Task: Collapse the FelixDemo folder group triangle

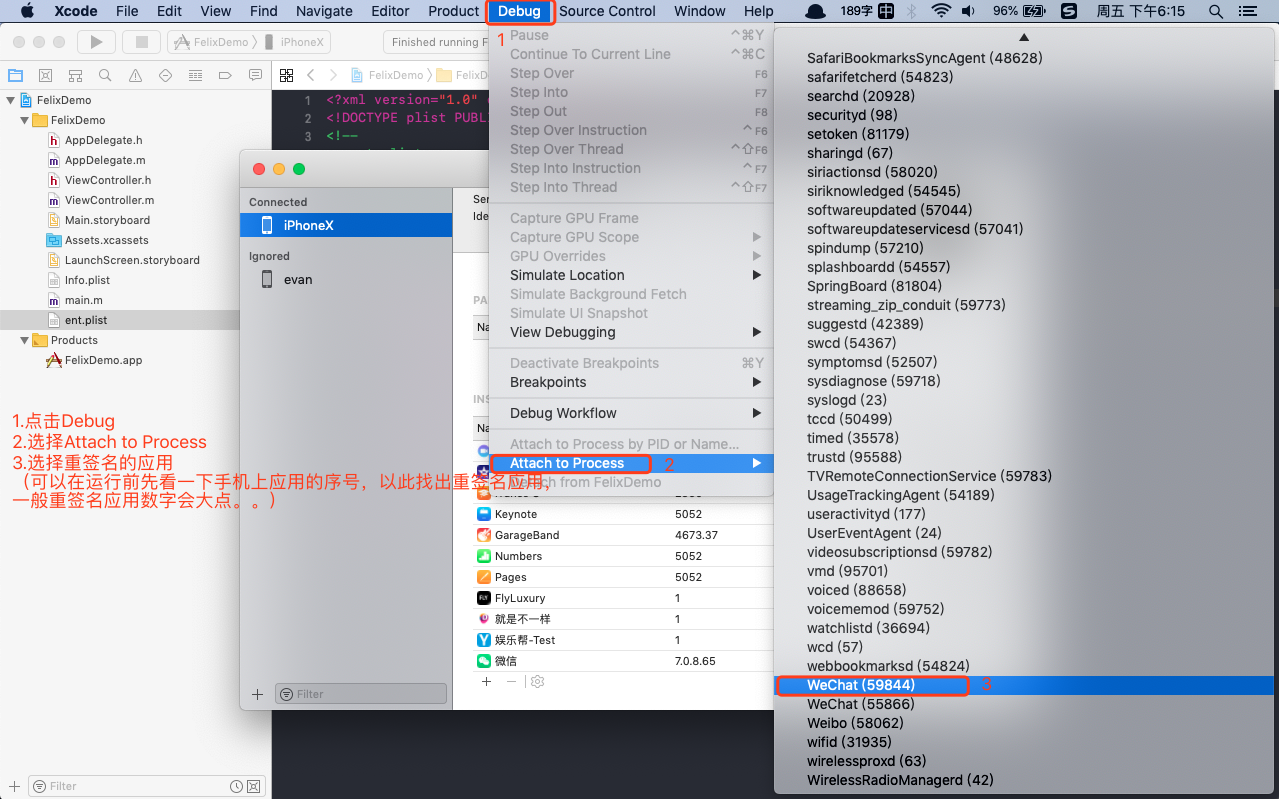Action: [24, 120]
